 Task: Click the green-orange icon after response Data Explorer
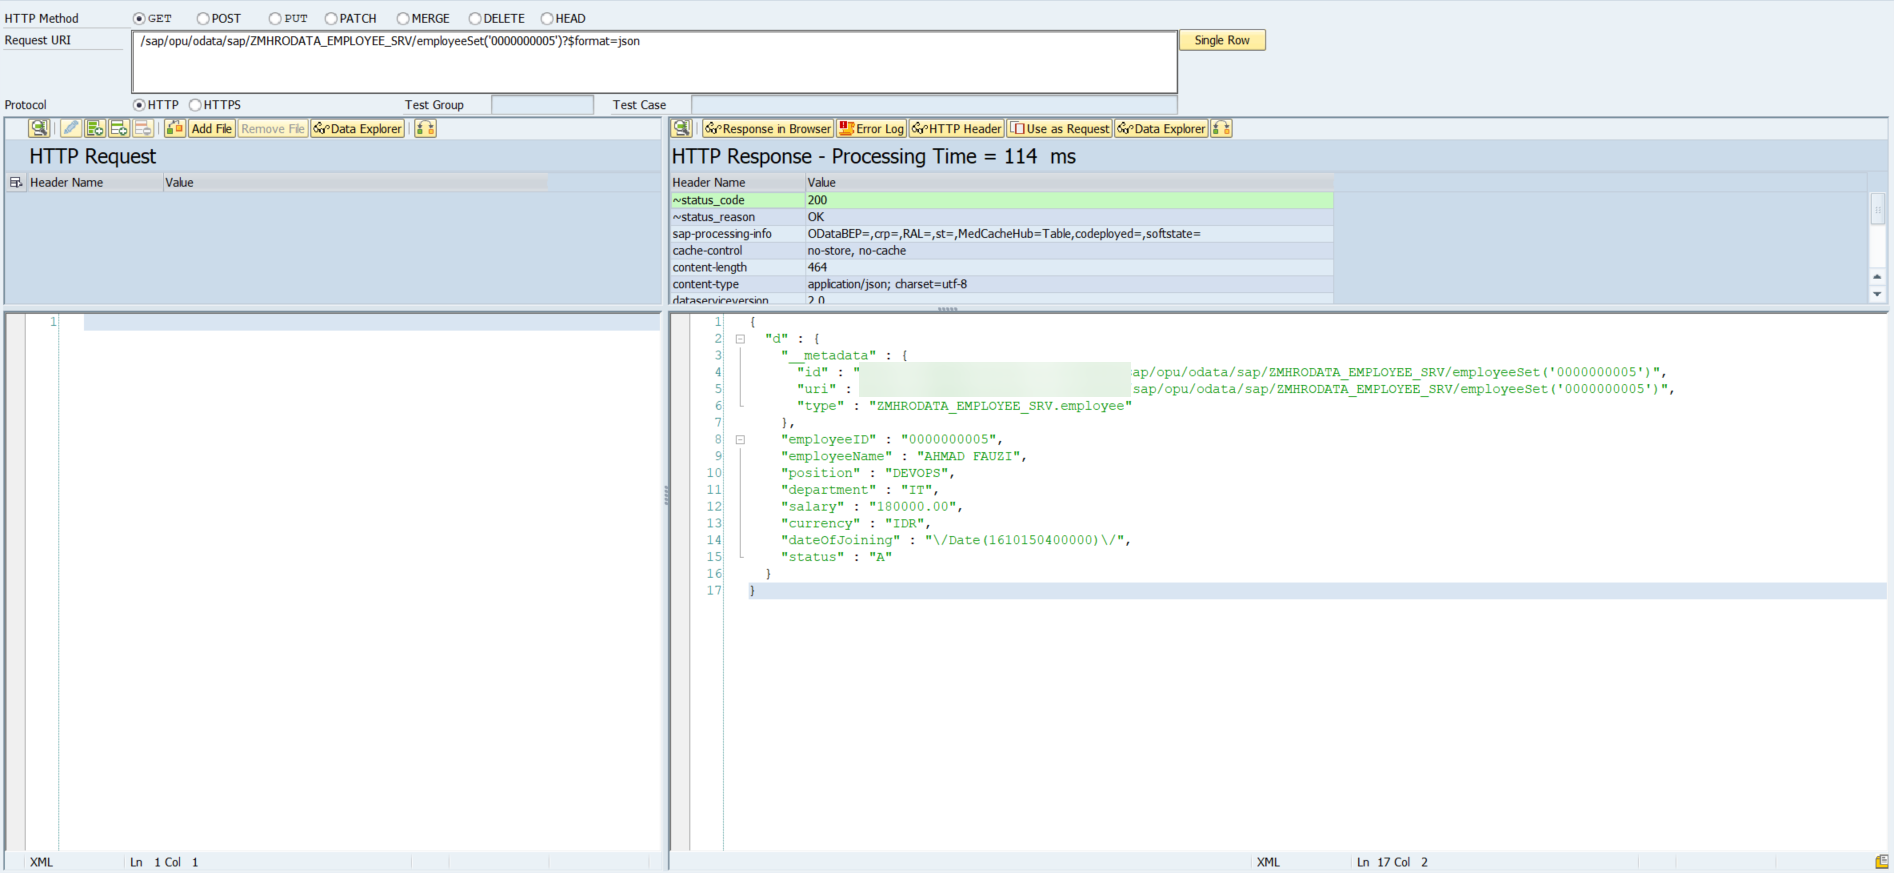[x=1221, y=128]
